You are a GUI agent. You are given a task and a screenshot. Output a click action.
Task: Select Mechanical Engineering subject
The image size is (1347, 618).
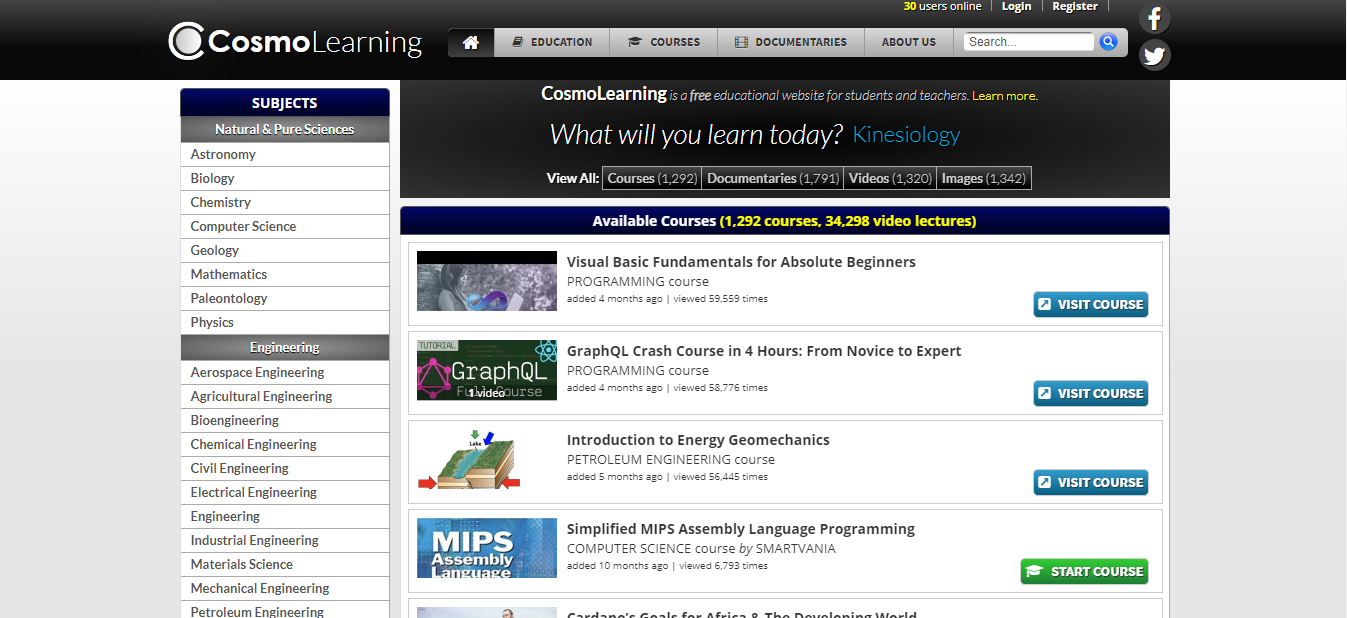[285, 588]
